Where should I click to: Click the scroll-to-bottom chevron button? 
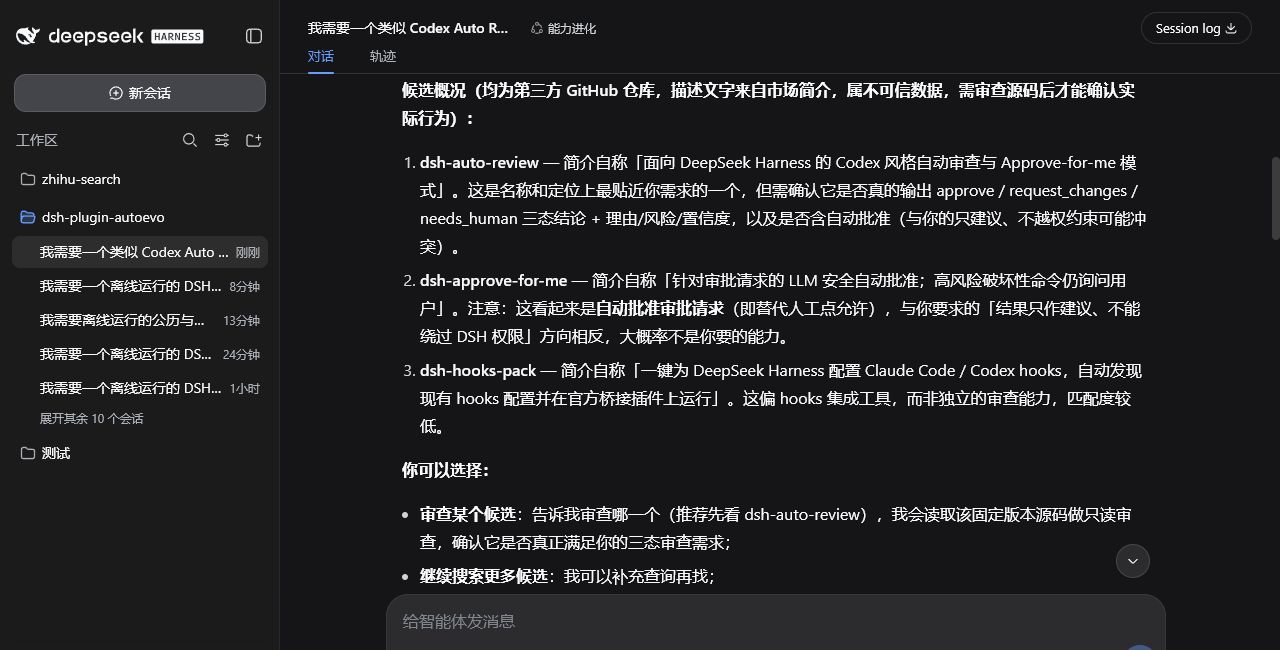tap(1133, 561)
